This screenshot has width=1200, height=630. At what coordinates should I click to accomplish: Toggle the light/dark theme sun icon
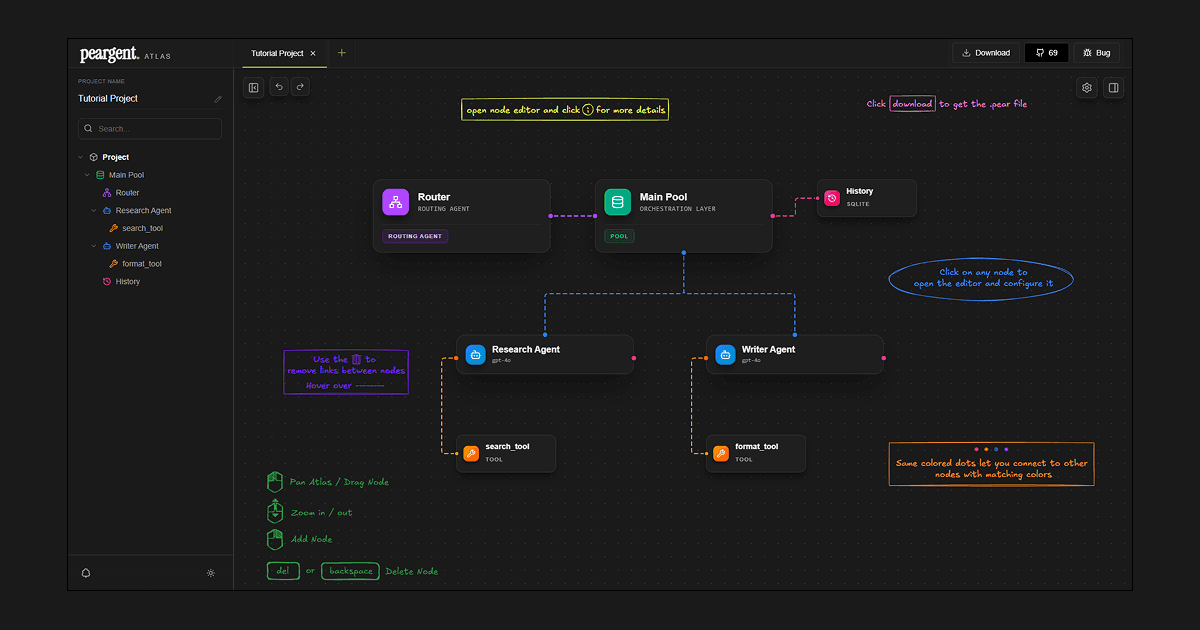[210, 573]
